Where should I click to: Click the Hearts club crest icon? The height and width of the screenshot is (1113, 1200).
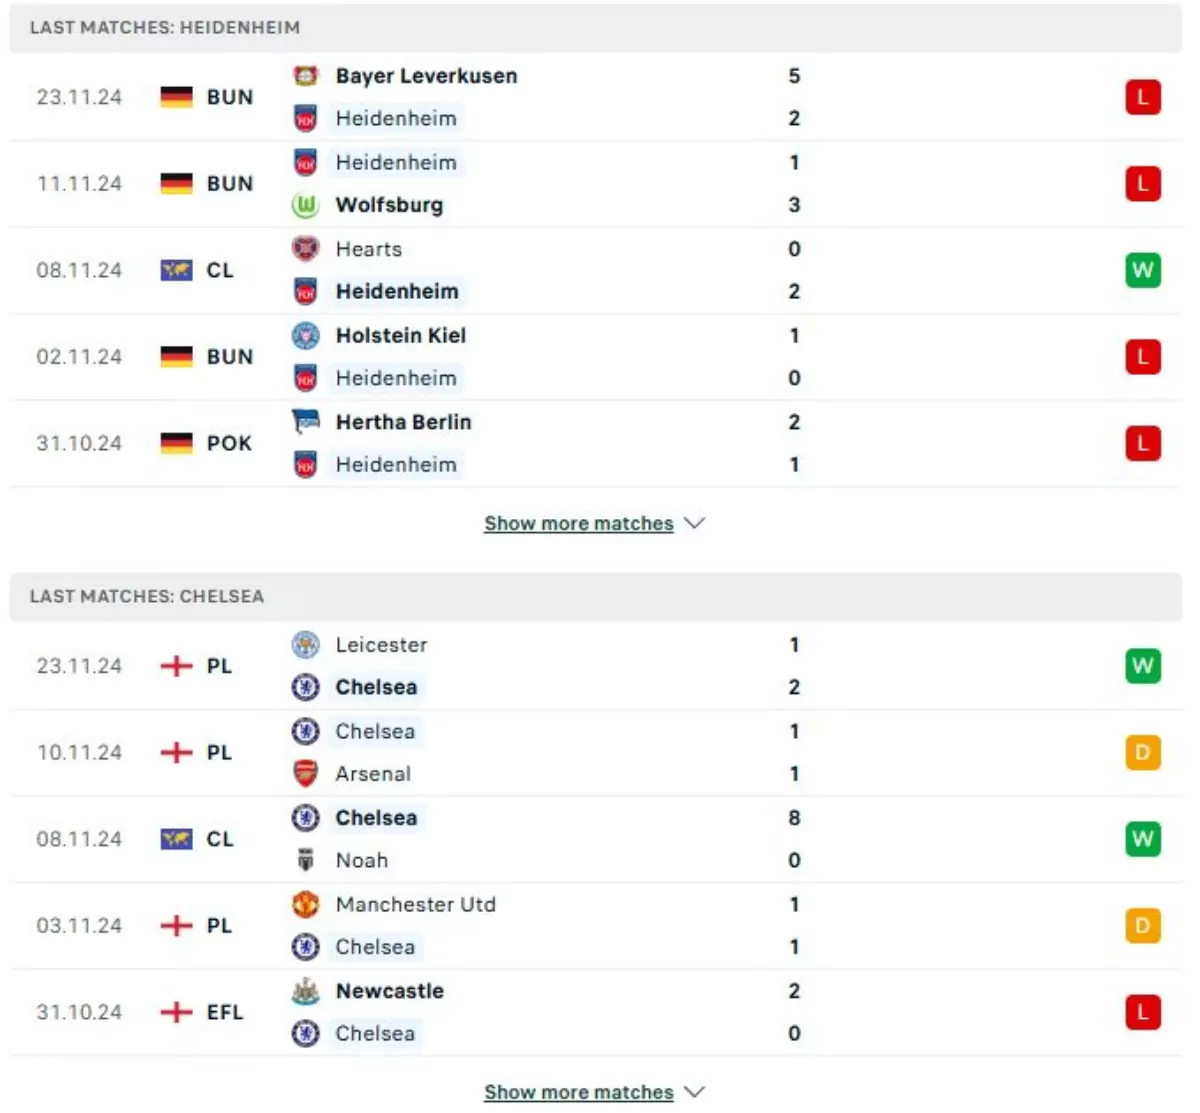(x=305, y=249)
